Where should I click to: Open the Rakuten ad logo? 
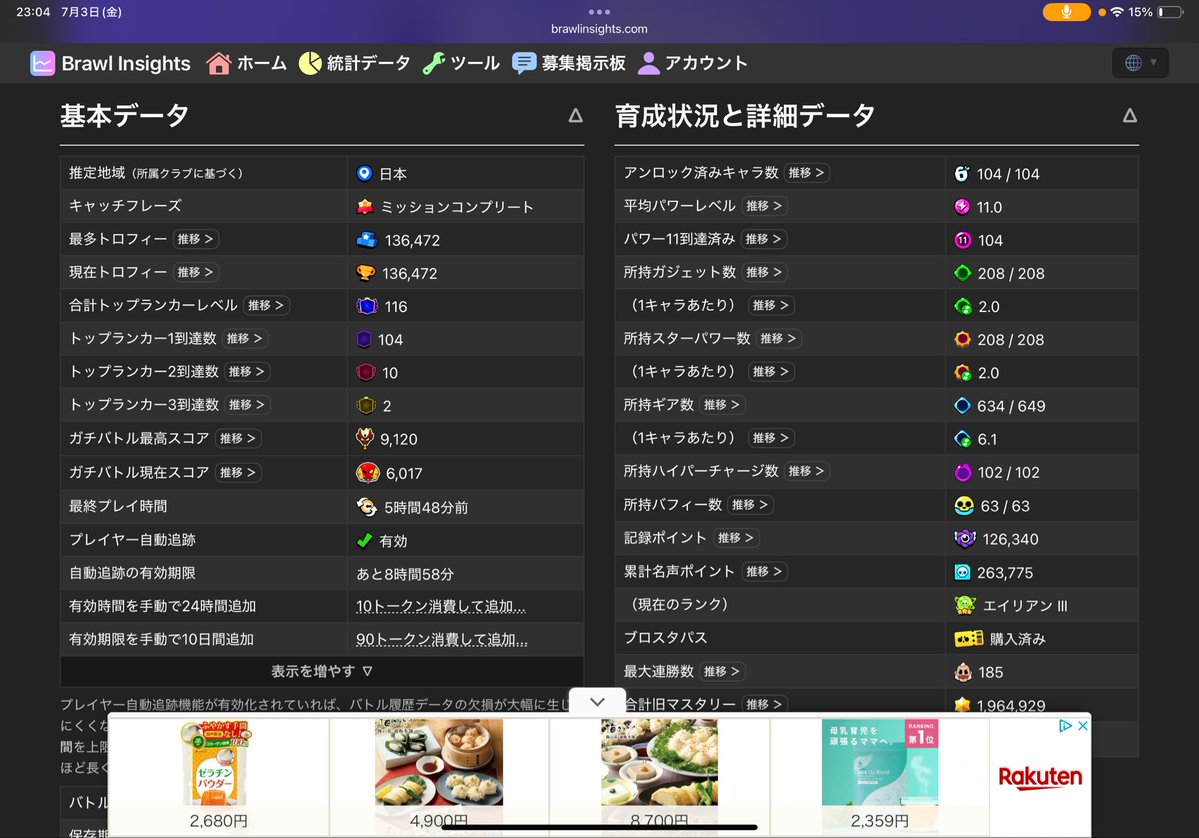pos(1040,778)
